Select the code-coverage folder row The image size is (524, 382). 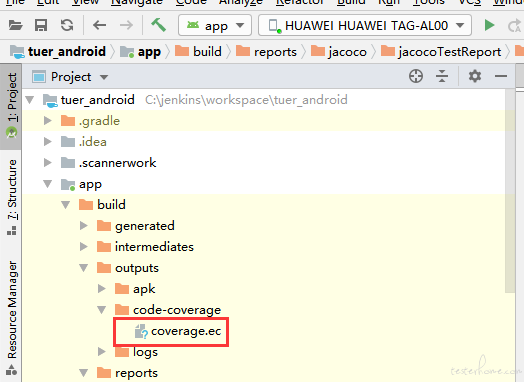click(264, 310)
